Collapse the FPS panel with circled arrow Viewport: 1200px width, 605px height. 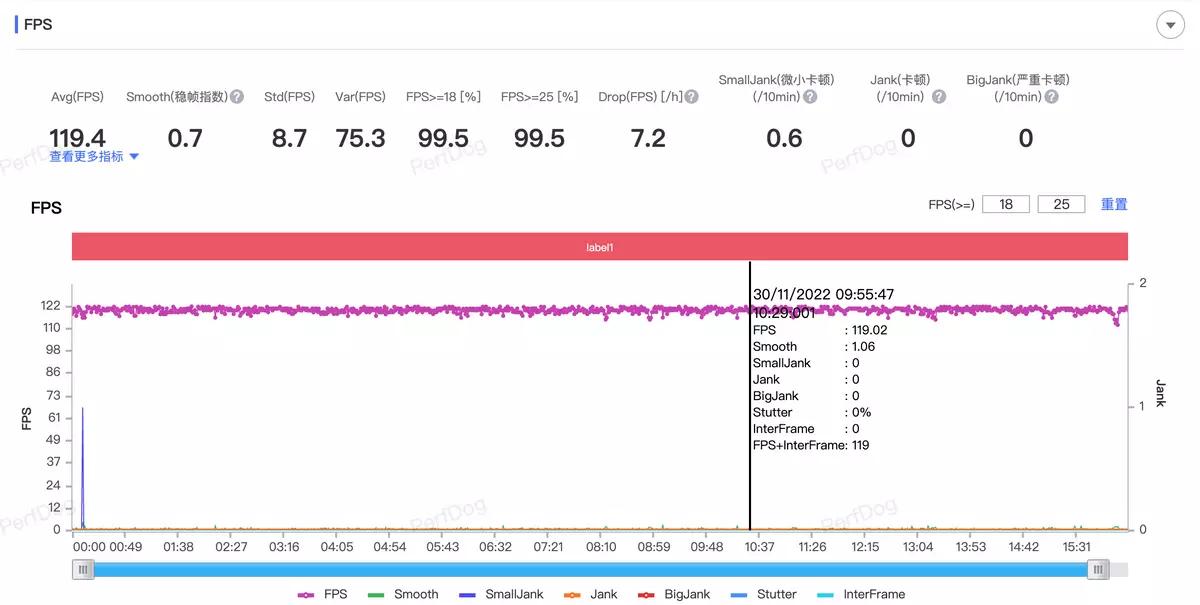tap(1170, 25)
